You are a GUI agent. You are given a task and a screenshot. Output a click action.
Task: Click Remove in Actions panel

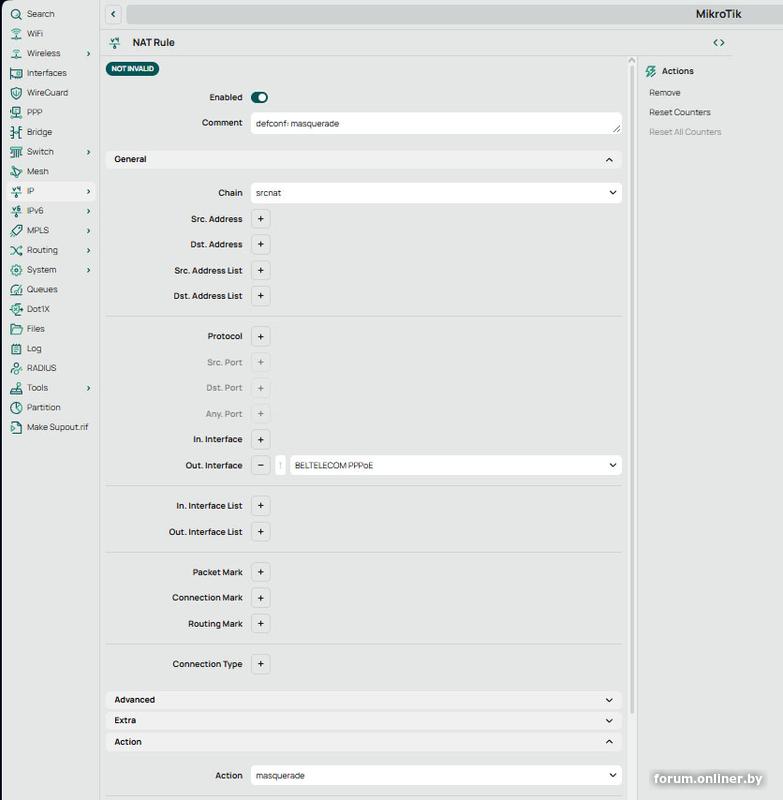click(665, 93)
